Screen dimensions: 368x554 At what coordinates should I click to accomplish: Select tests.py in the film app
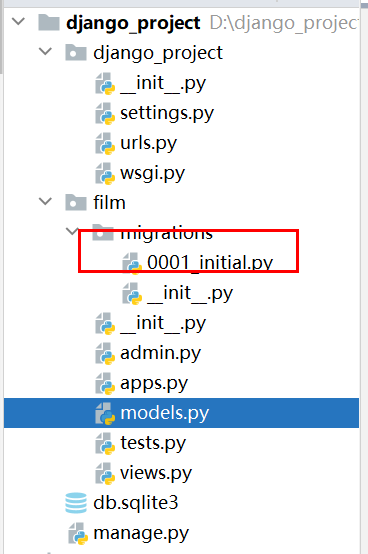(x=153, y=443)
